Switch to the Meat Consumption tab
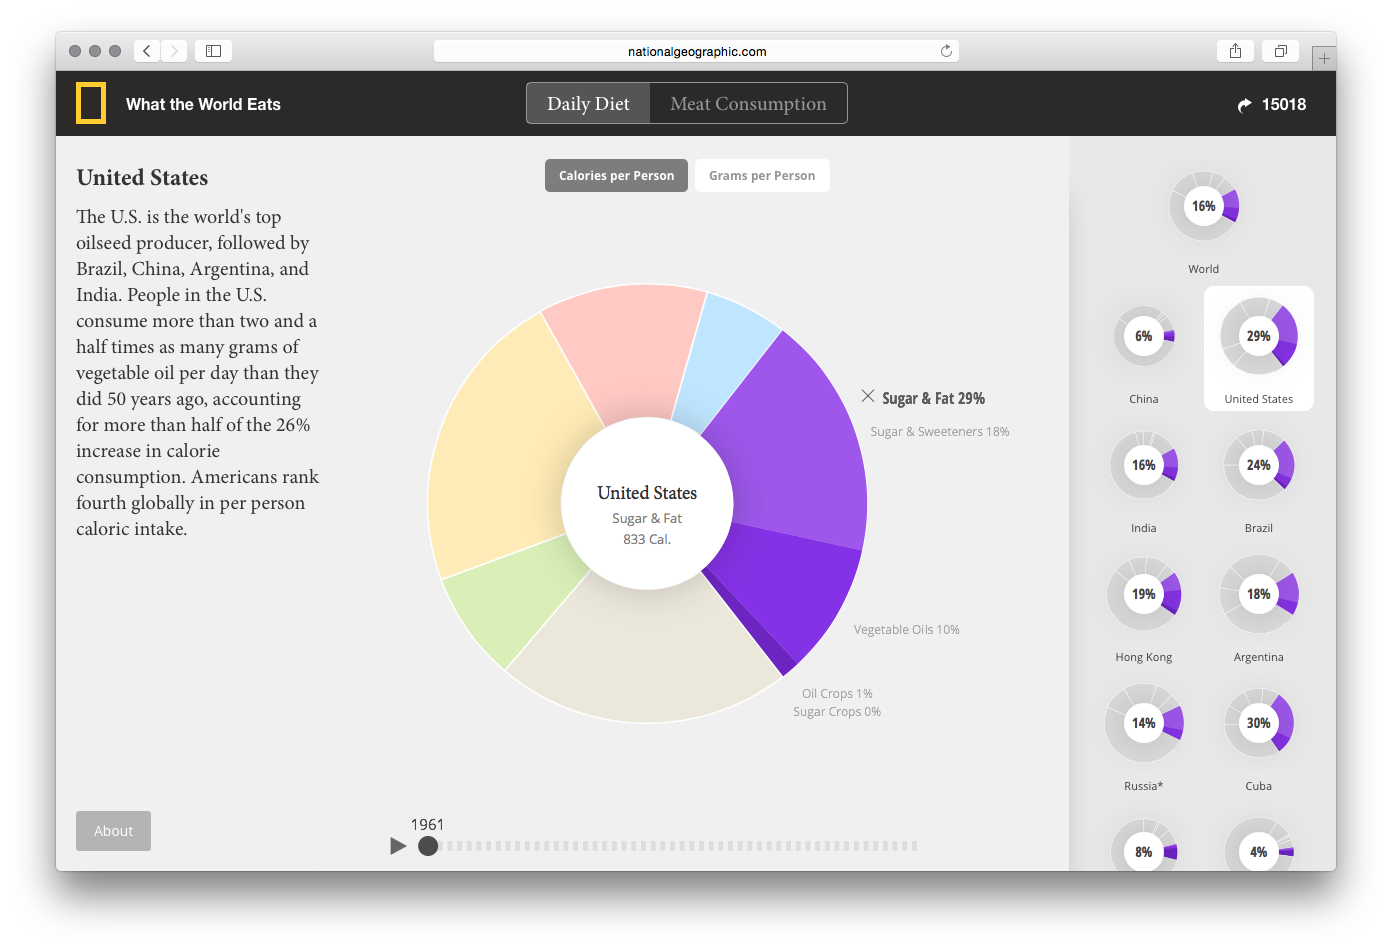The height and width of the screenshot is (951, 1392). (748, 104)
